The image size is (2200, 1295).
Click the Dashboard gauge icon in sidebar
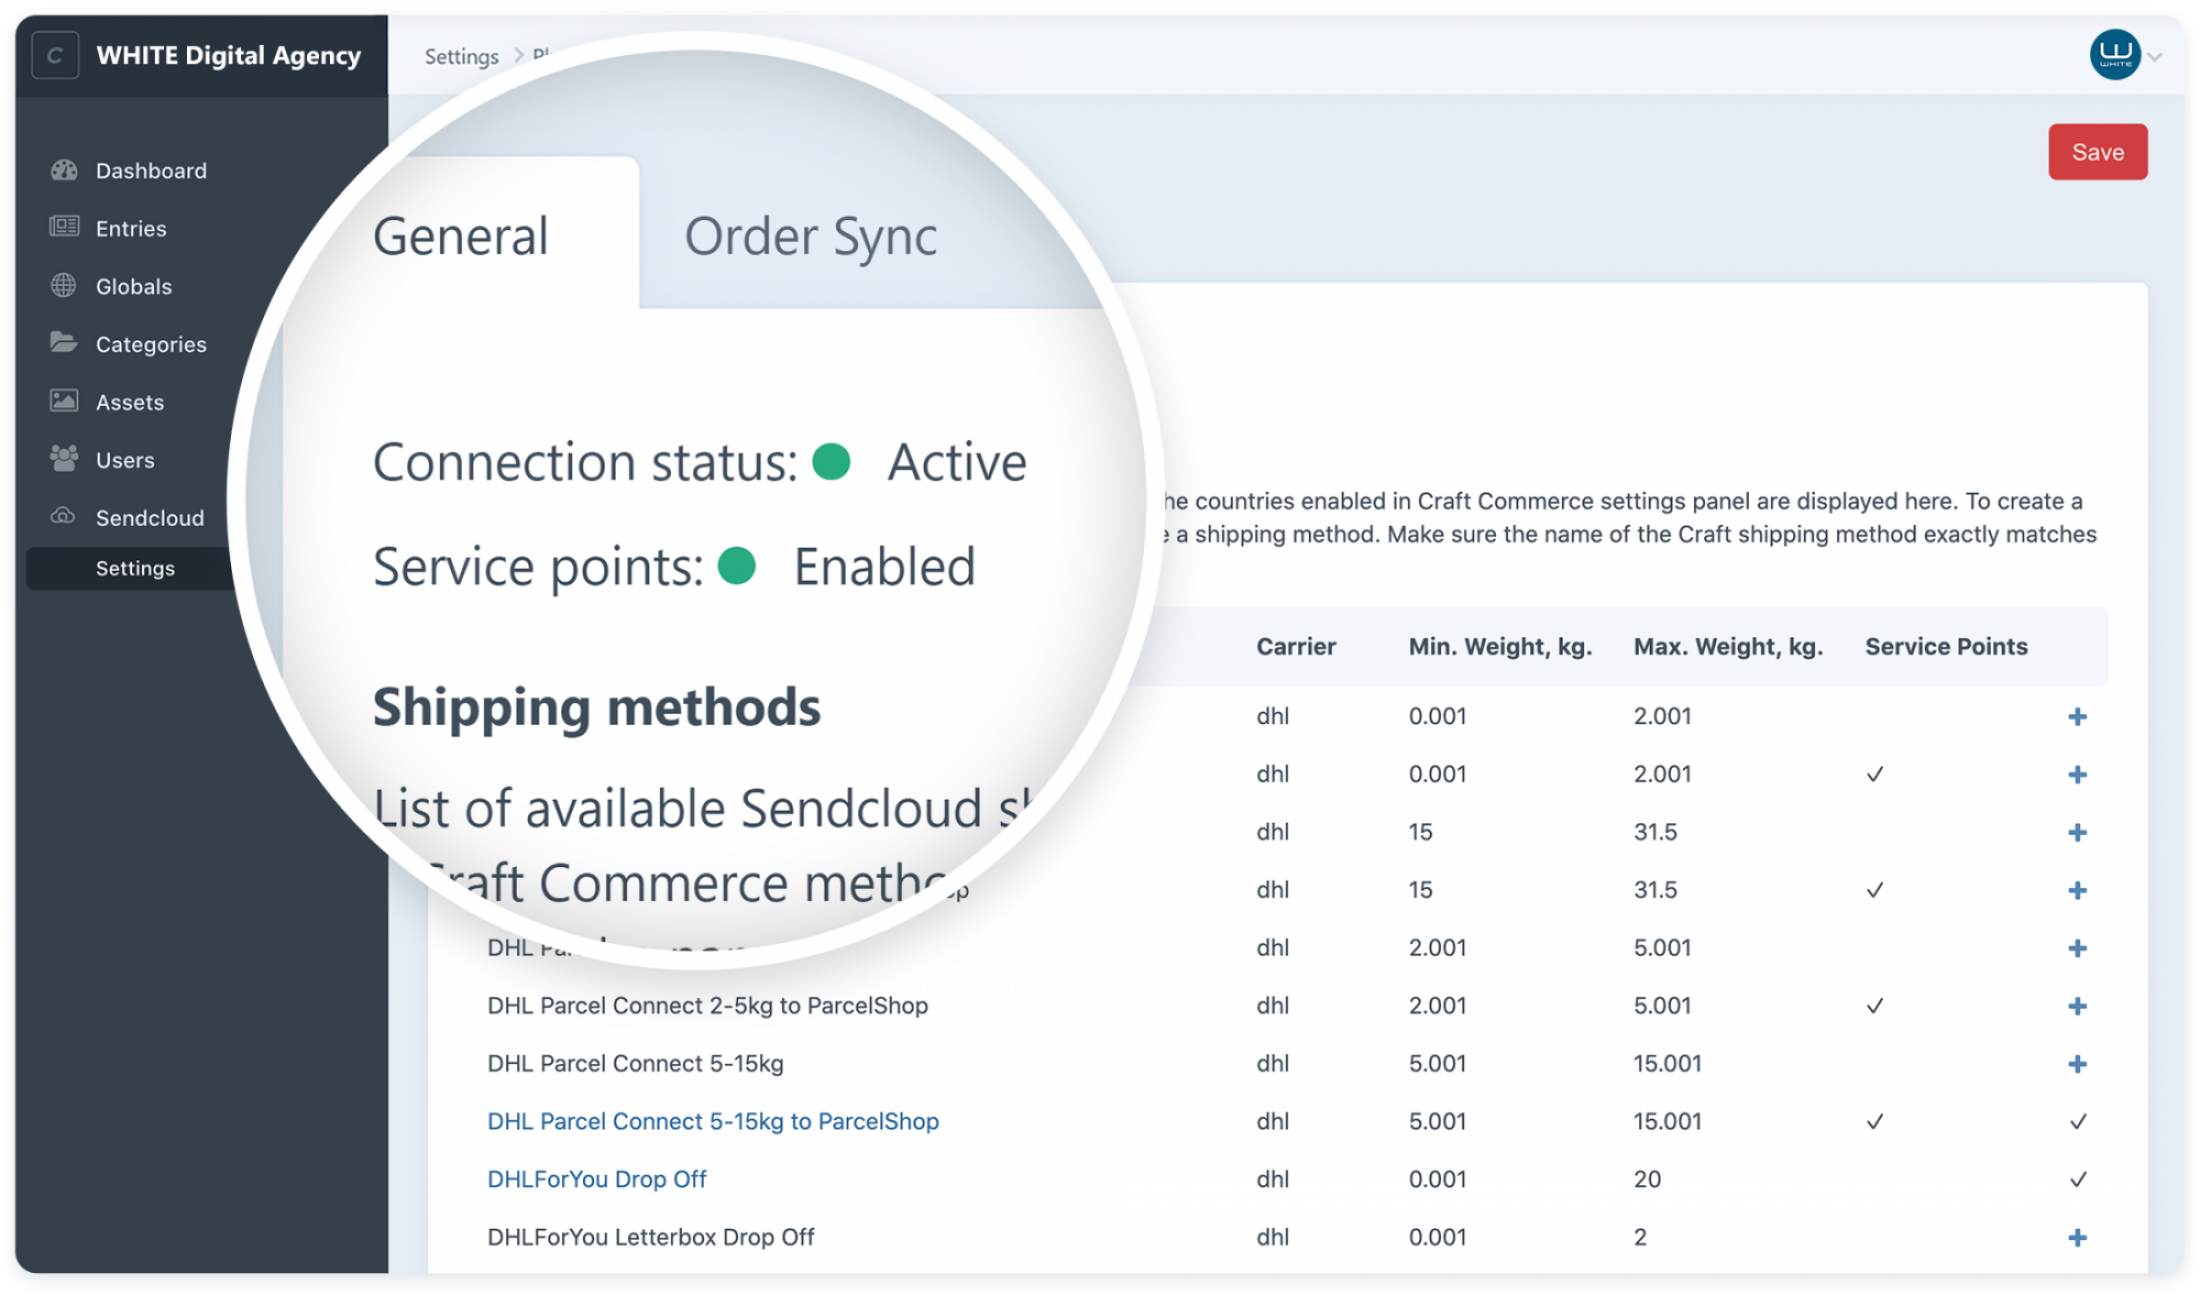(64, 170)
